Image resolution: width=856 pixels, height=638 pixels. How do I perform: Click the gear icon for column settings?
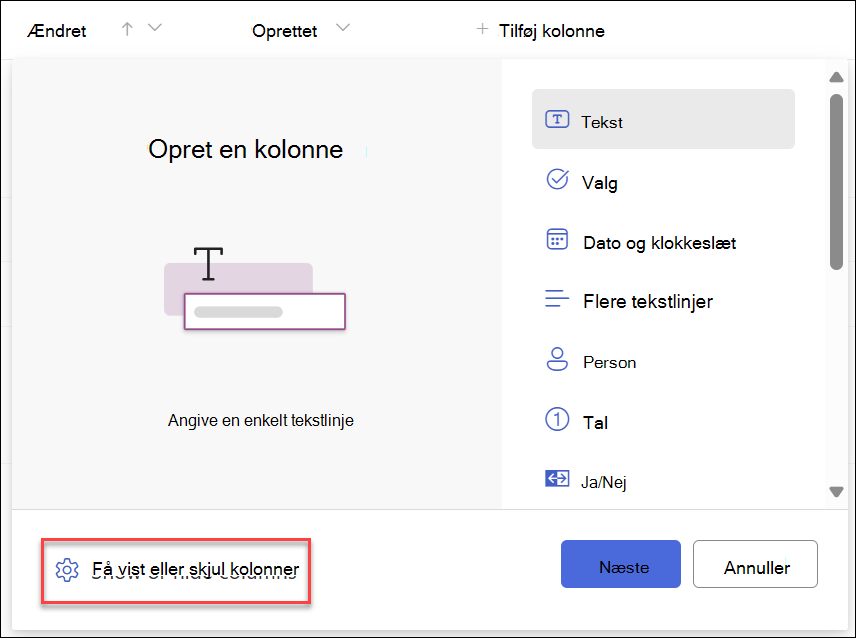point(67,570)
